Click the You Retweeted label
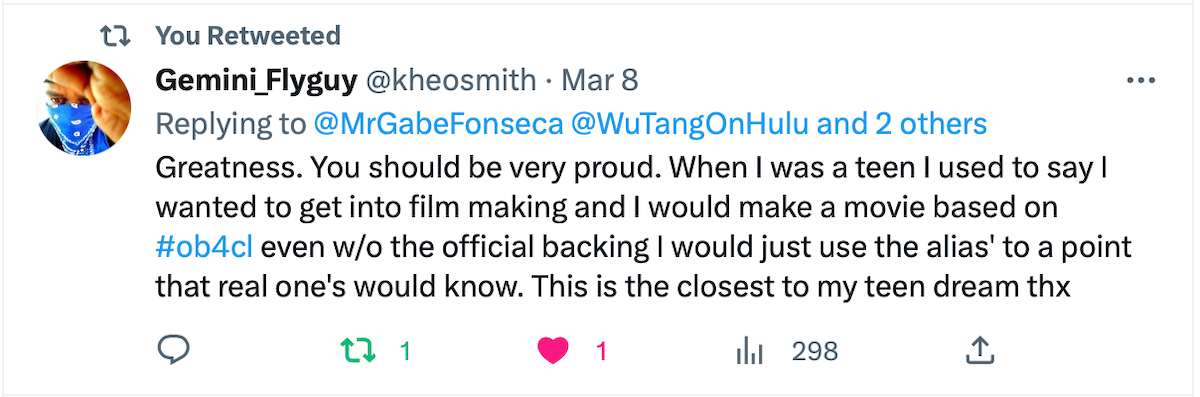The height and width of the screenshot is (397, 1200). (248, 36)
